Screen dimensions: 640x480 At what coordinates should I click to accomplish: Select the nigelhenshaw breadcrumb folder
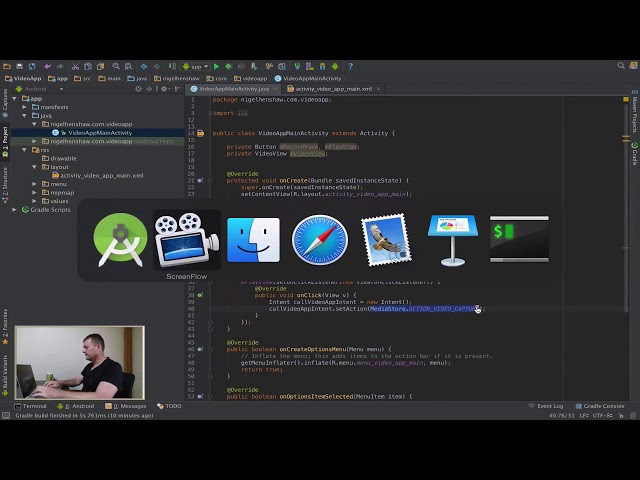pos(176,78)
